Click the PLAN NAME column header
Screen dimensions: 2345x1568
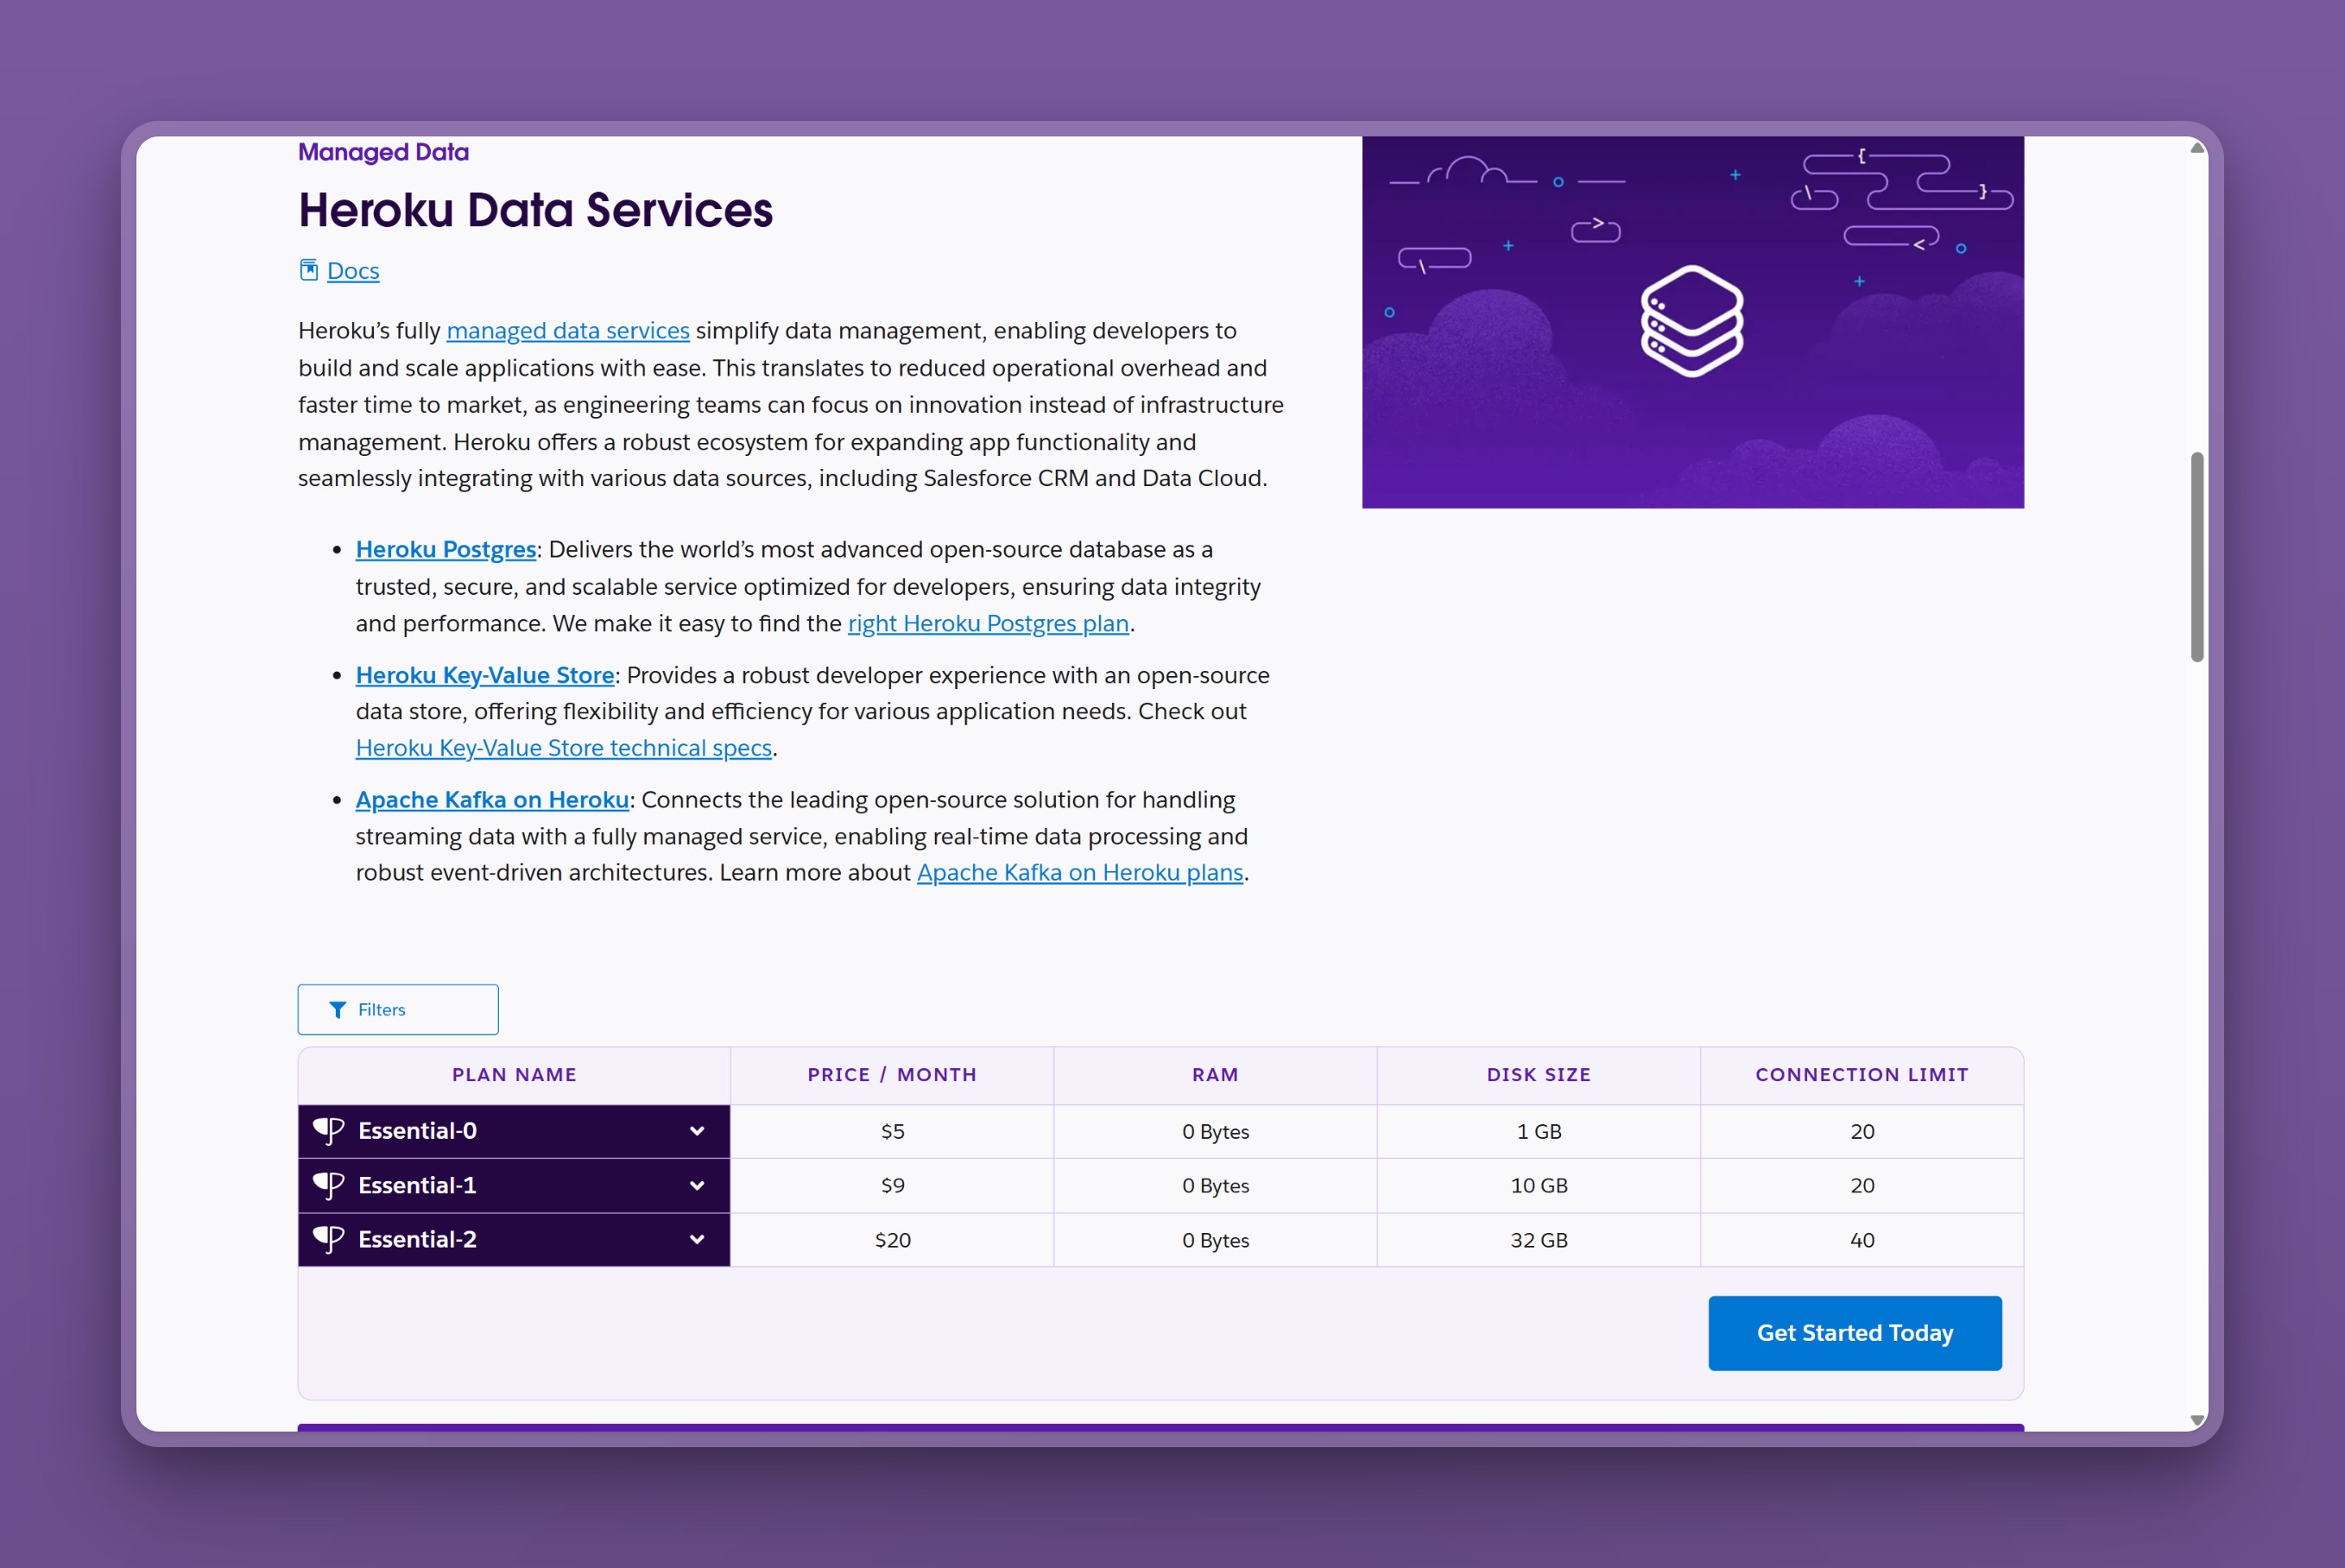[514, 1075]
